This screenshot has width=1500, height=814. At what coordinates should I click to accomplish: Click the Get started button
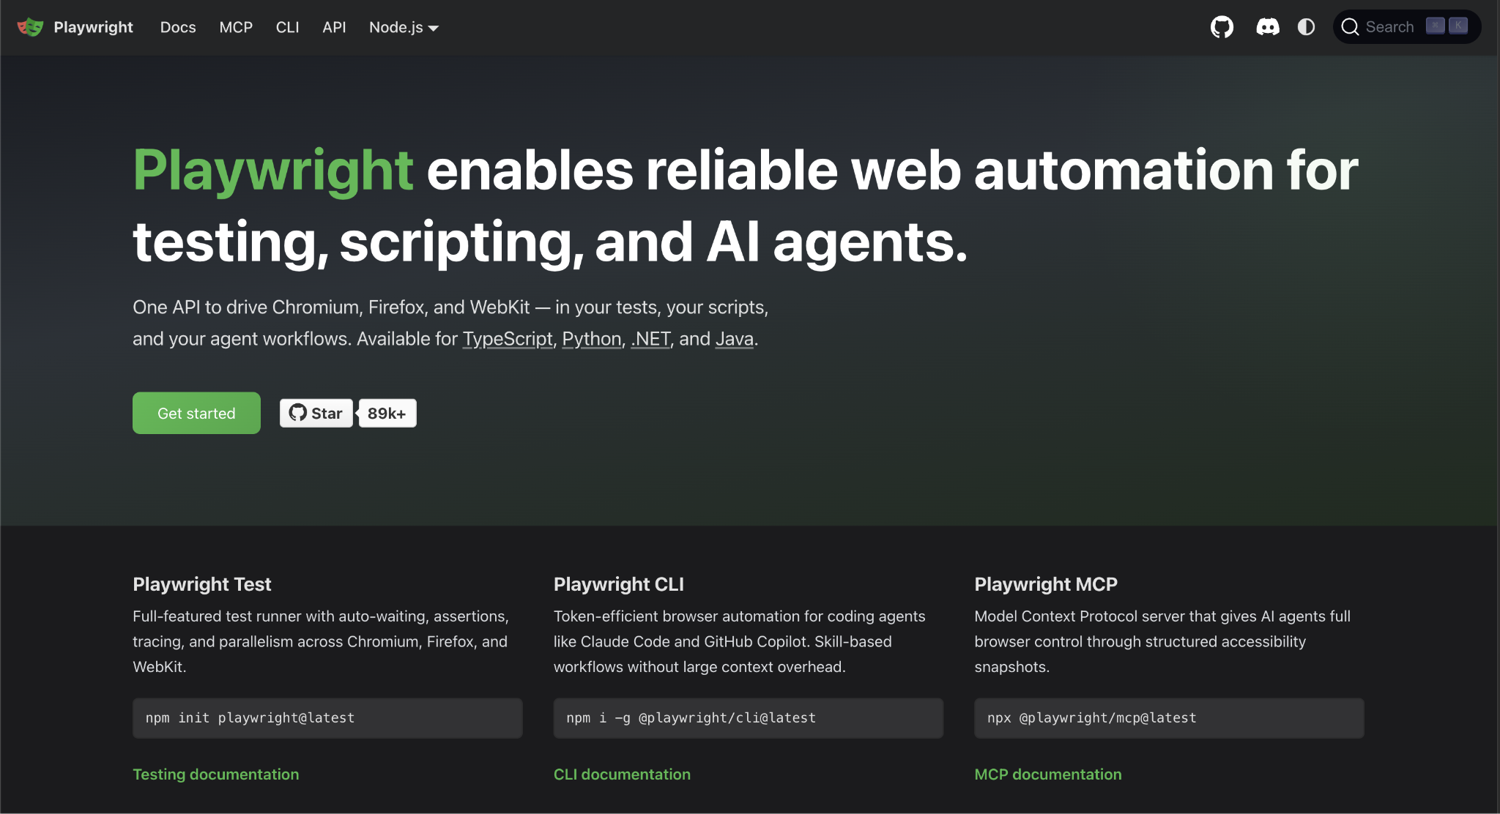(196, 413)
